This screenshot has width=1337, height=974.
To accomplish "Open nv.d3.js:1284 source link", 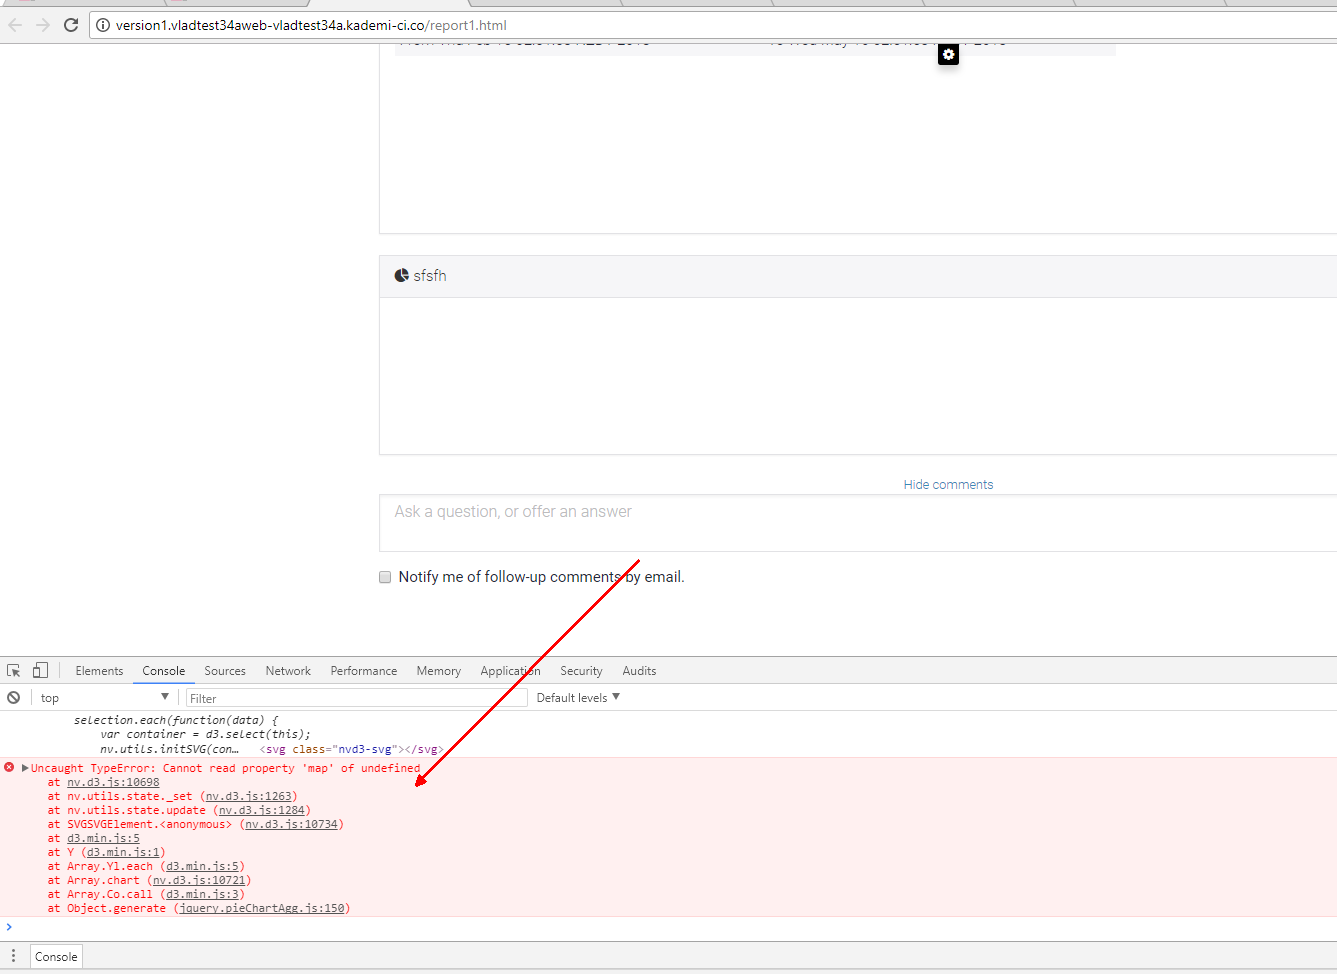I will click(x=262, y=811).
